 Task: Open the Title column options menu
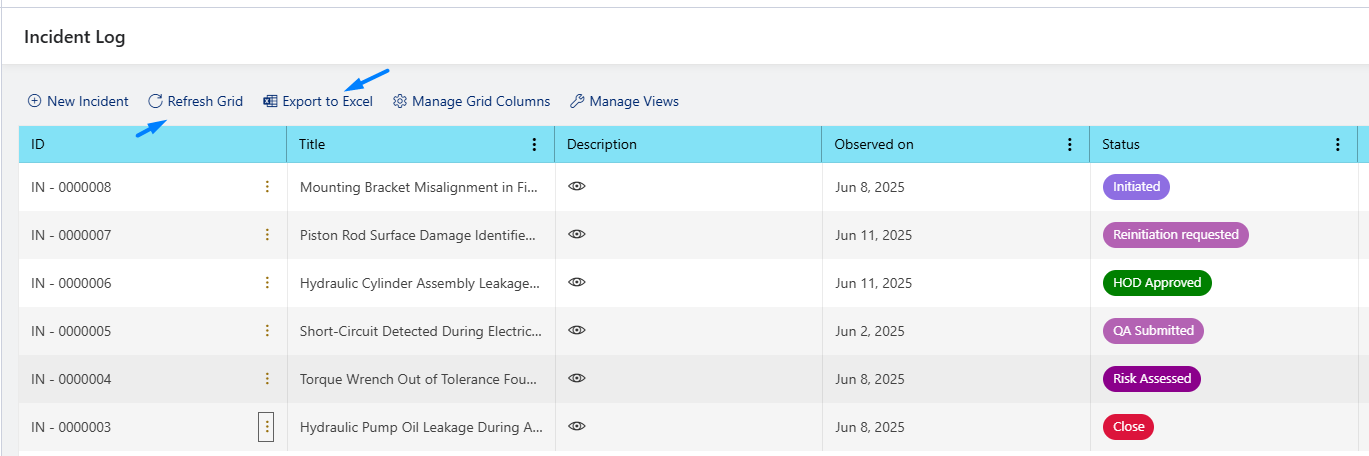click(x=534, y=144)
